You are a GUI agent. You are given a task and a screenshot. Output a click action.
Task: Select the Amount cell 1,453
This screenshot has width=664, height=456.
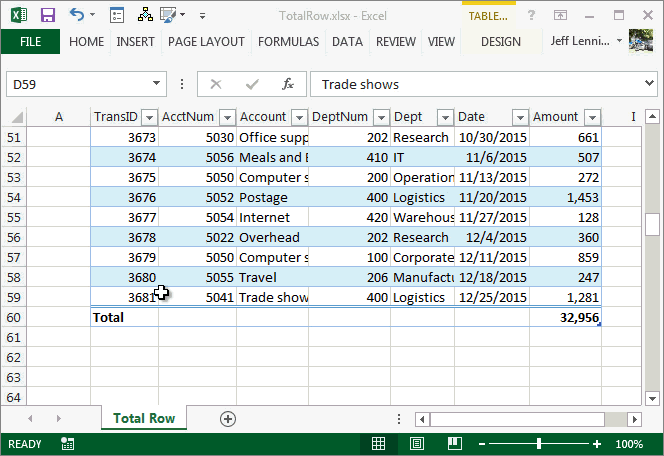click(x=565, y=198)
